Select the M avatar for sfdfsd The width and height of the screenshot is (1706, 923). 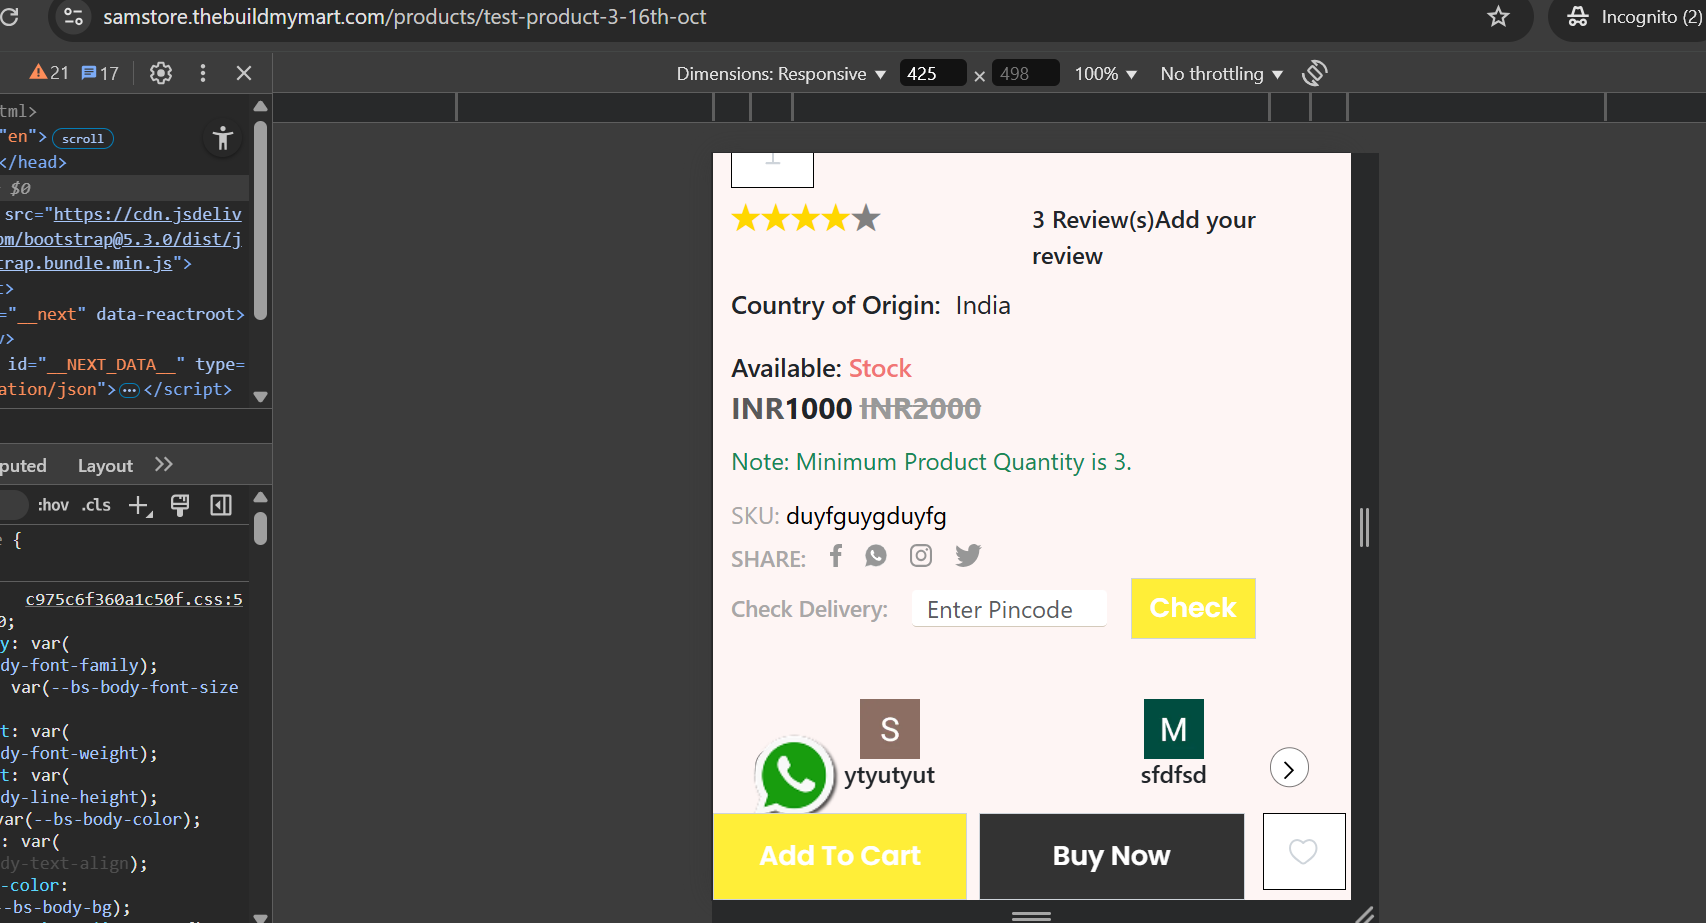(1174, 729)
